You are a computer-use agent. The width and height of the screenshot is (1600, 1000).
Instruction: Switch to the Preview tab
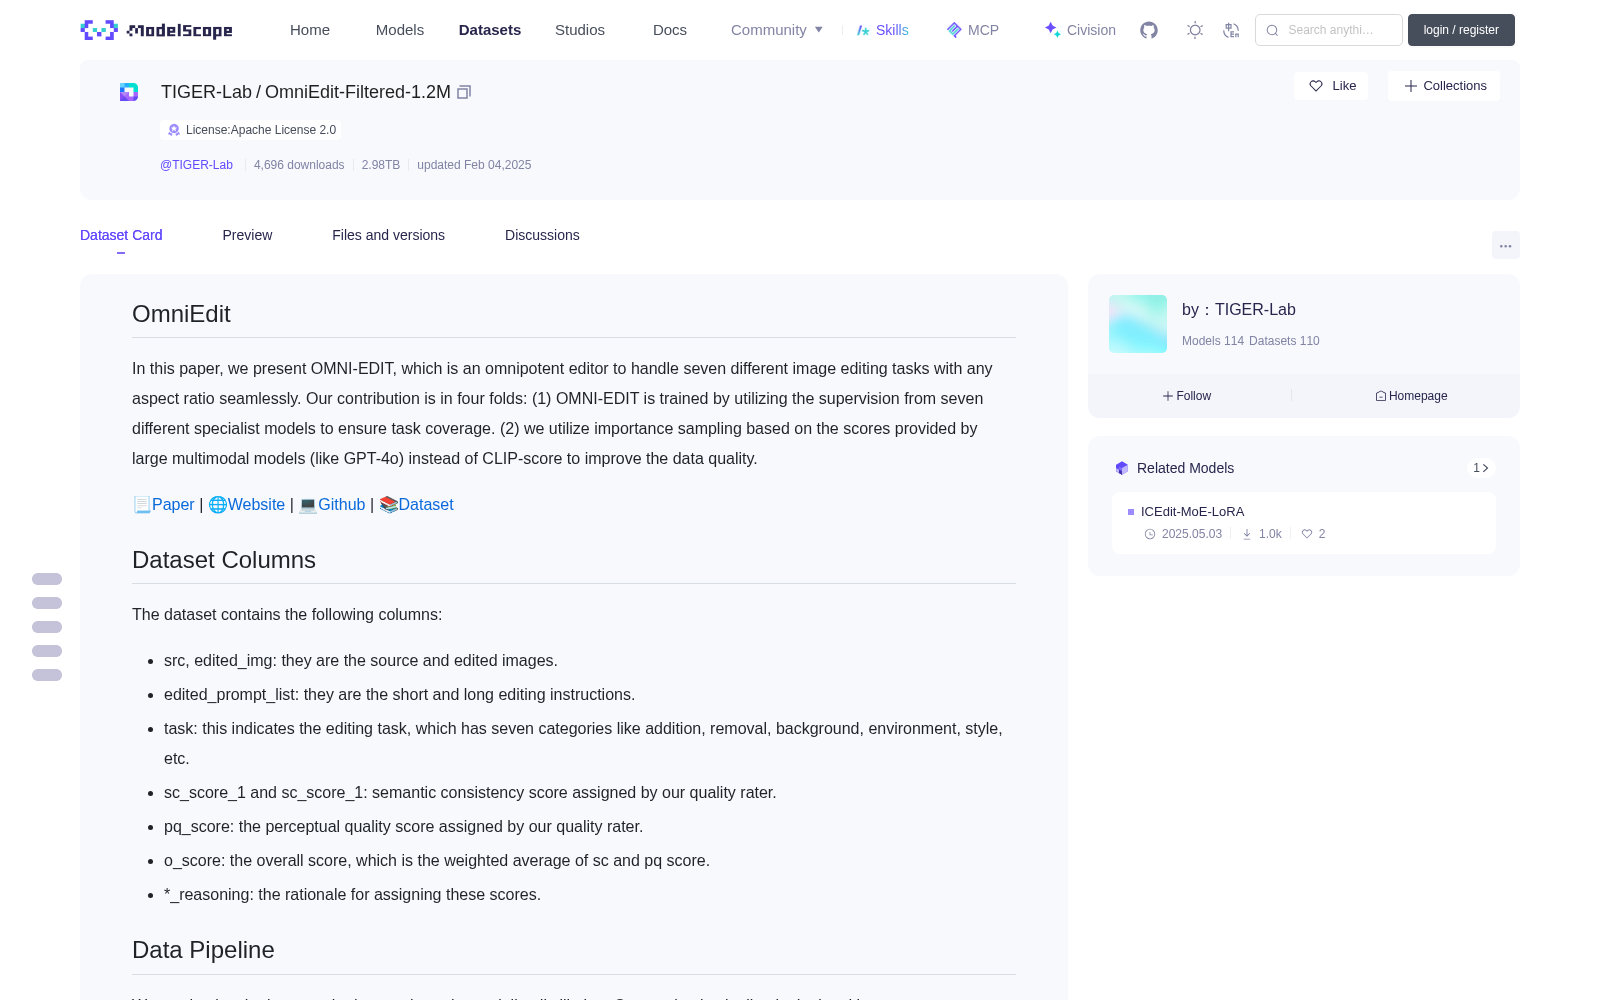coord(247,235)
